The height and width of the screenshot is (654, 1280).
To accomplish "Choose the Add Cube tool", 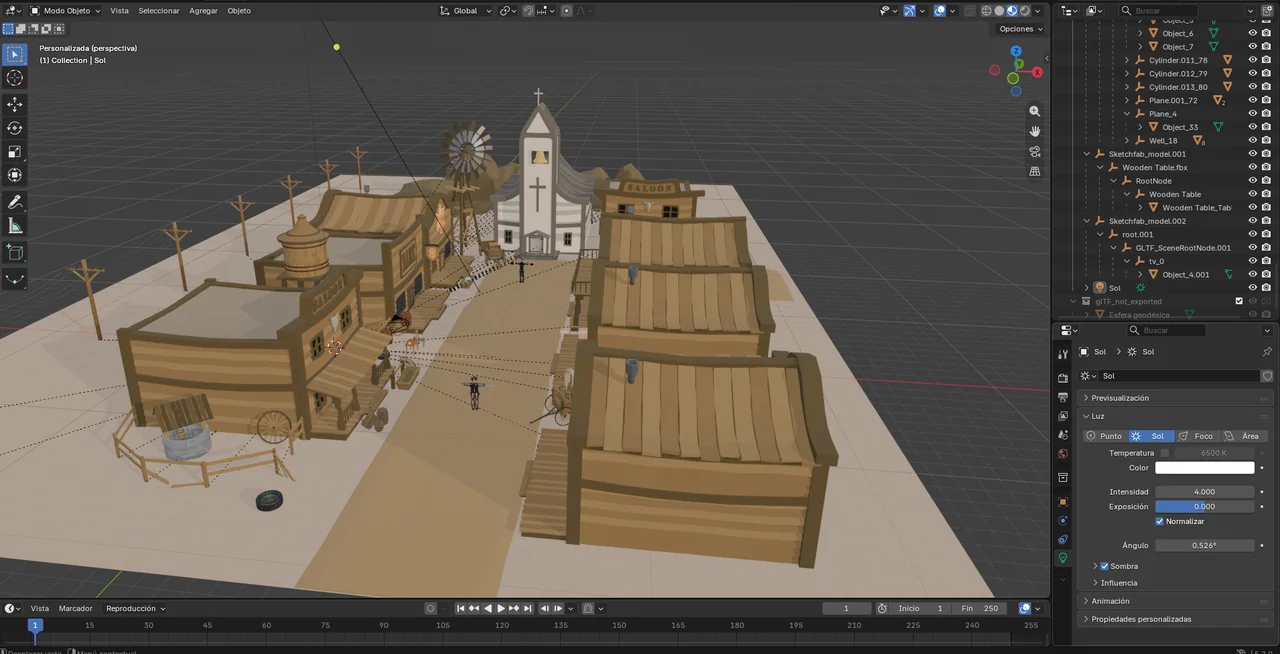I will coord(15,252).
